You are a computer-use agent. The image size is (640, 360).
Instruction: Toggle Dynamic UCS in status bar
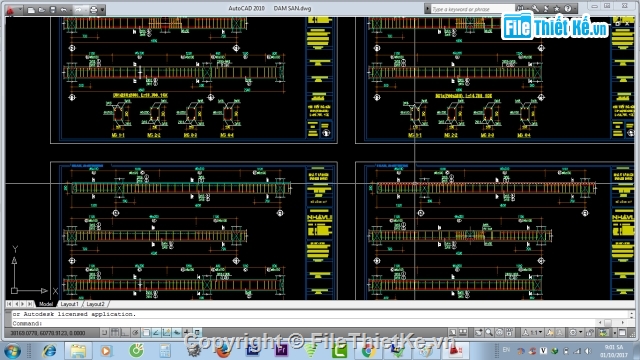click(x=166, y=333)
